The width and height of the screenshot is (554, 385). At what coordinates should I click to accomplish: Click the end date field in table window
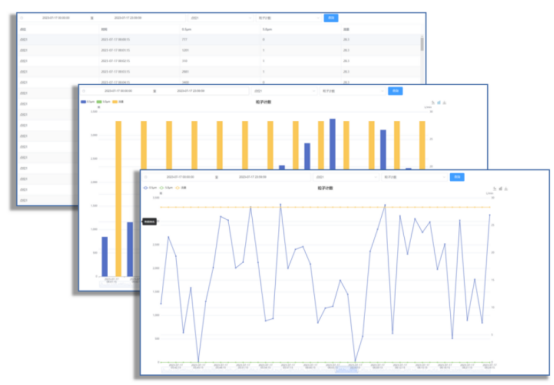pyautogui.click(x=128, y=18)
